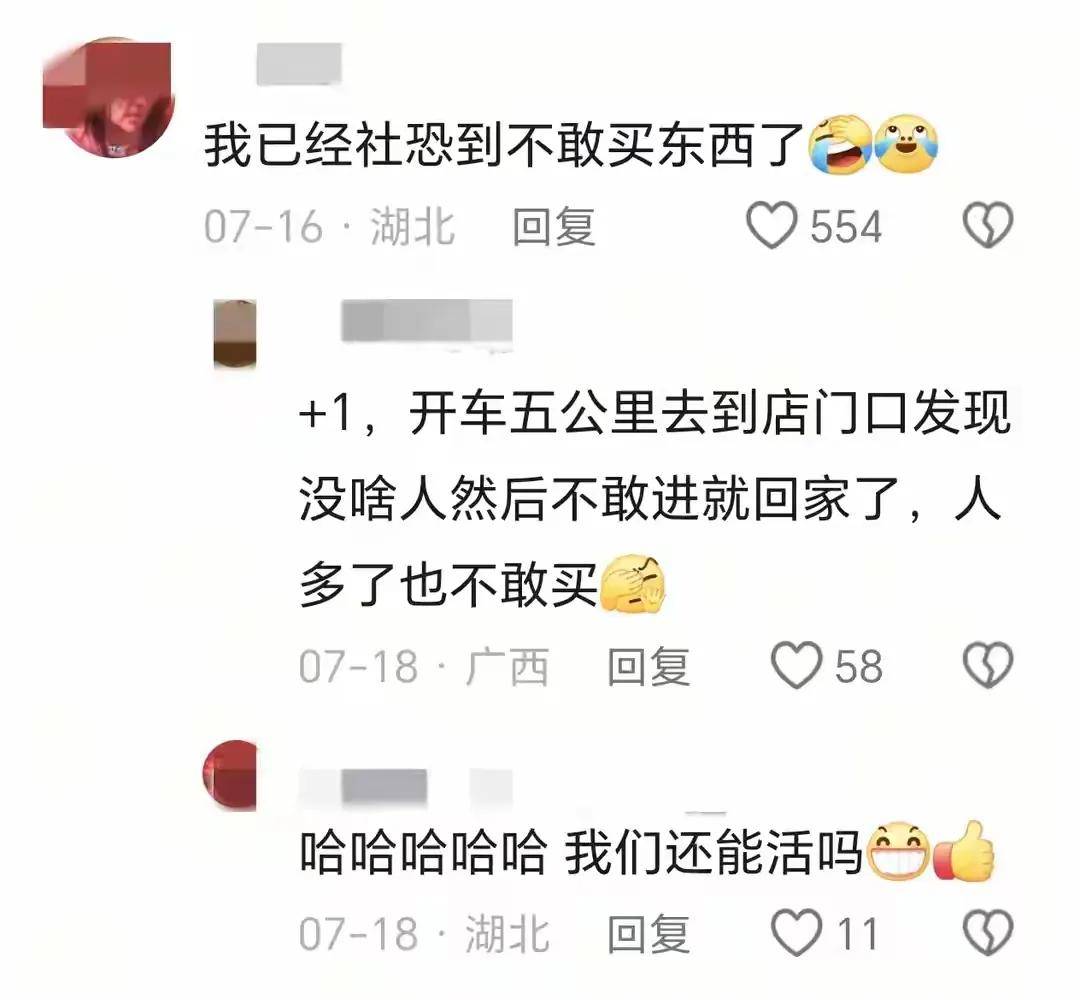Open the red avatar beside 哈哈哈哈哈 reply
Viewport: 1080px width, 1000px height.
click(x=230, y=775)
